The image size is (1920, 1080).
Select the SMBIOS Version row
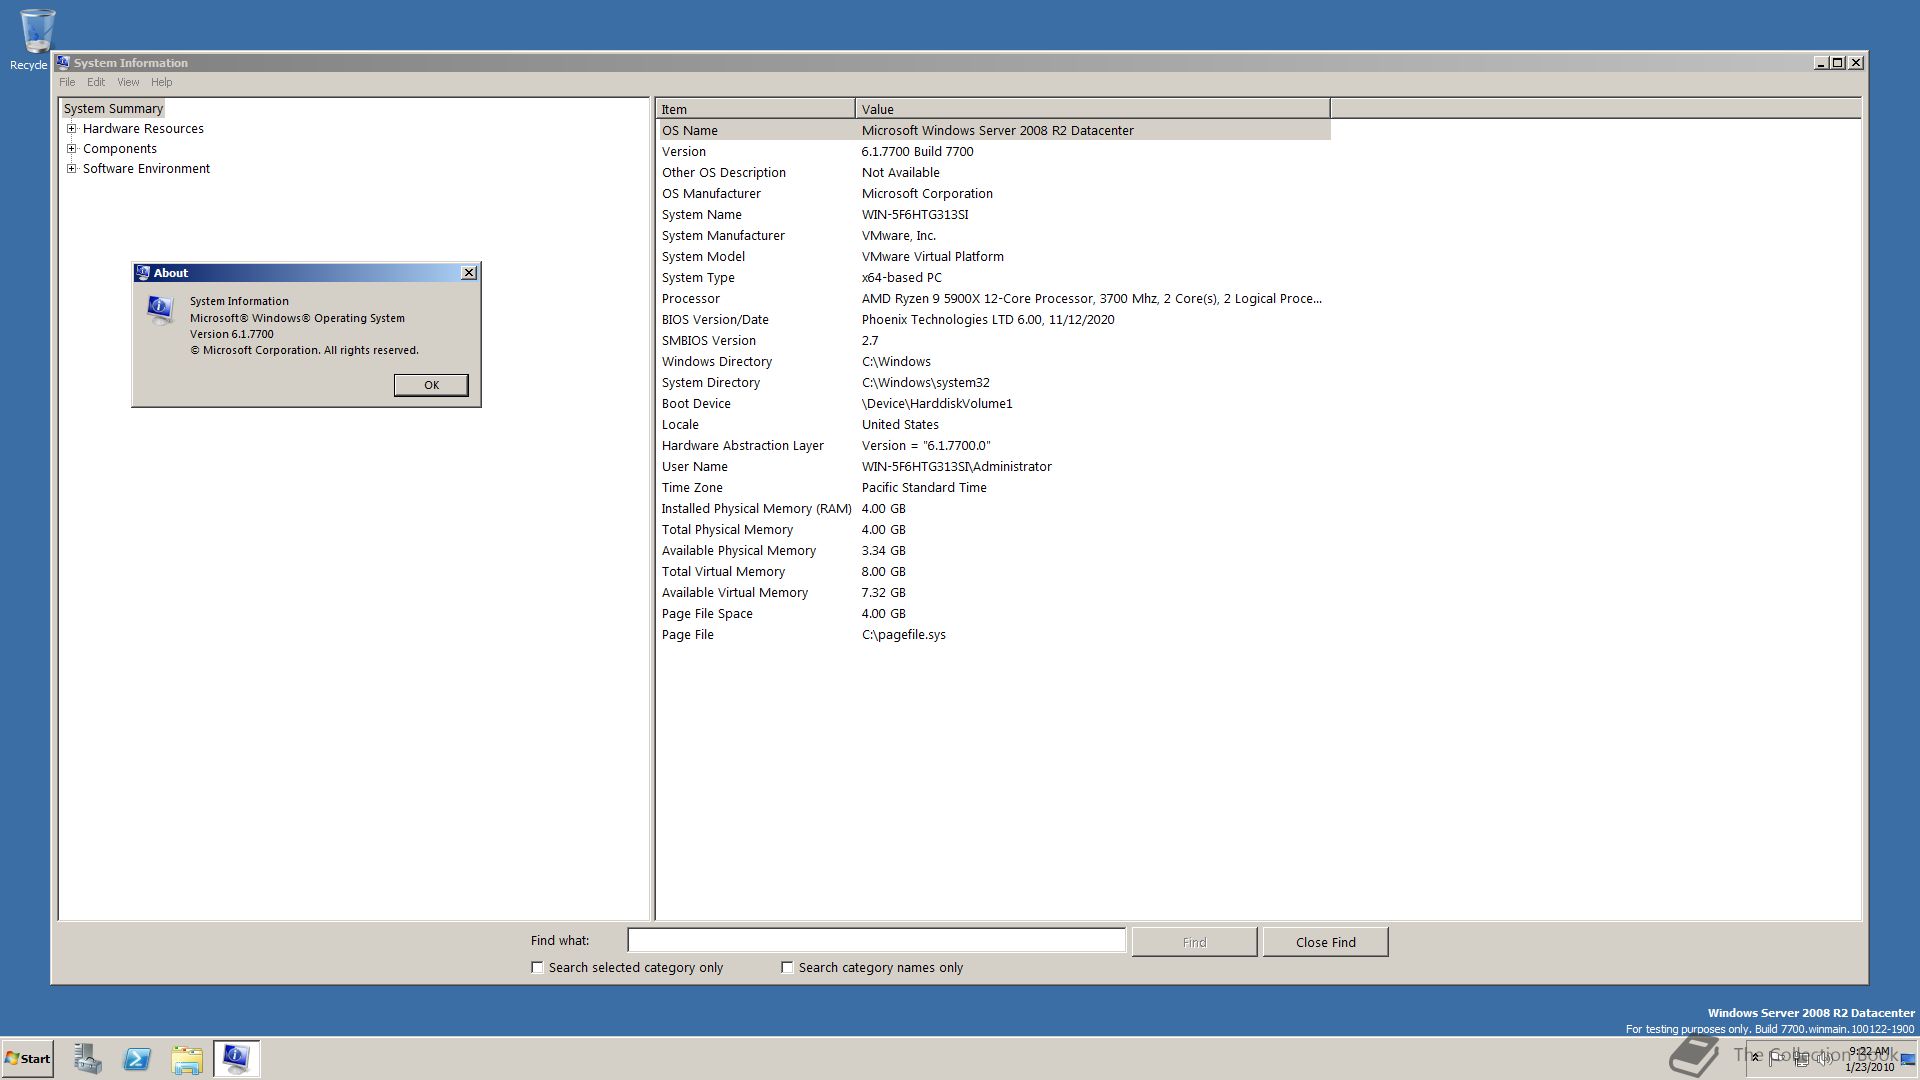(x=994, y=340)
